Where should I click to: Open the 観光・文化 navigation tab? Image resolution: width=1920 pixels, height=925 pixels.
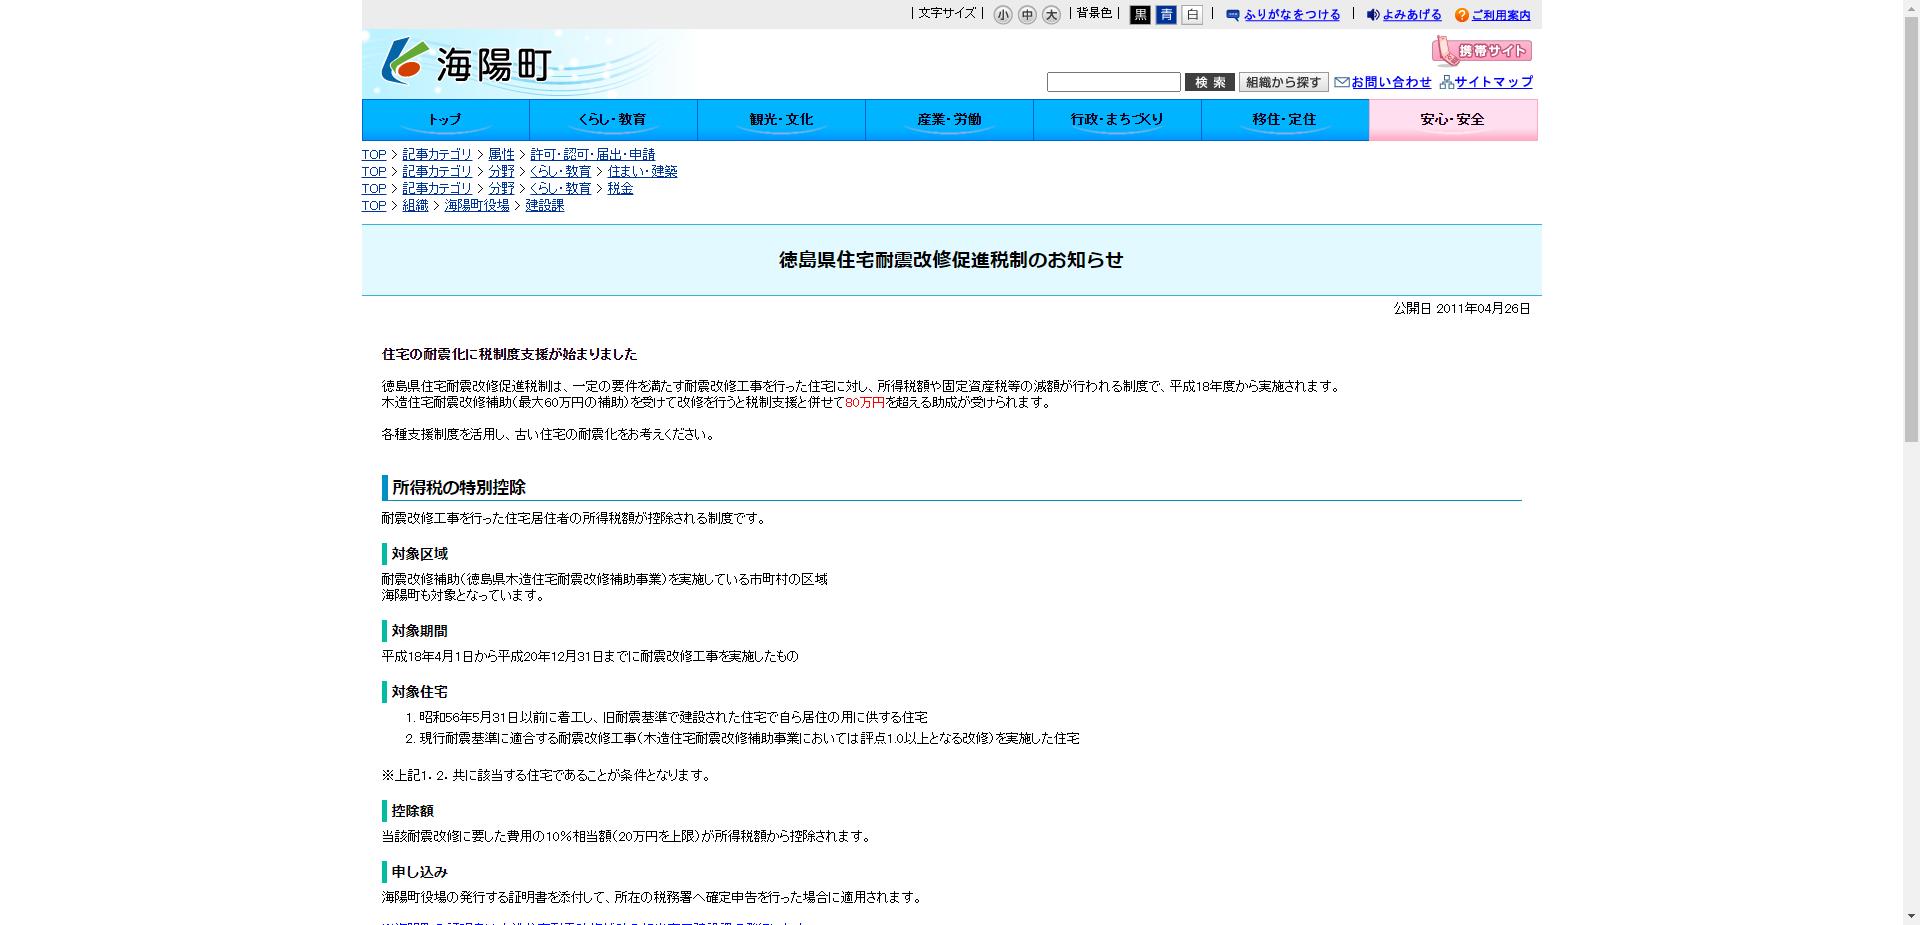tap(781, 119)
